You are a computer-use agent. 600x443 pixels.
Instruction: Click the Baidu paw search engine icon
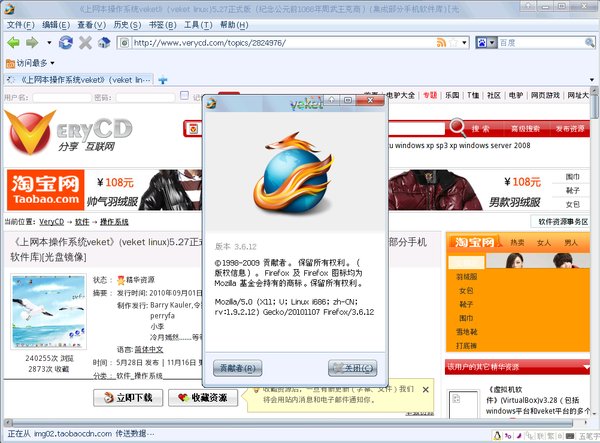[x=482, y=42]
